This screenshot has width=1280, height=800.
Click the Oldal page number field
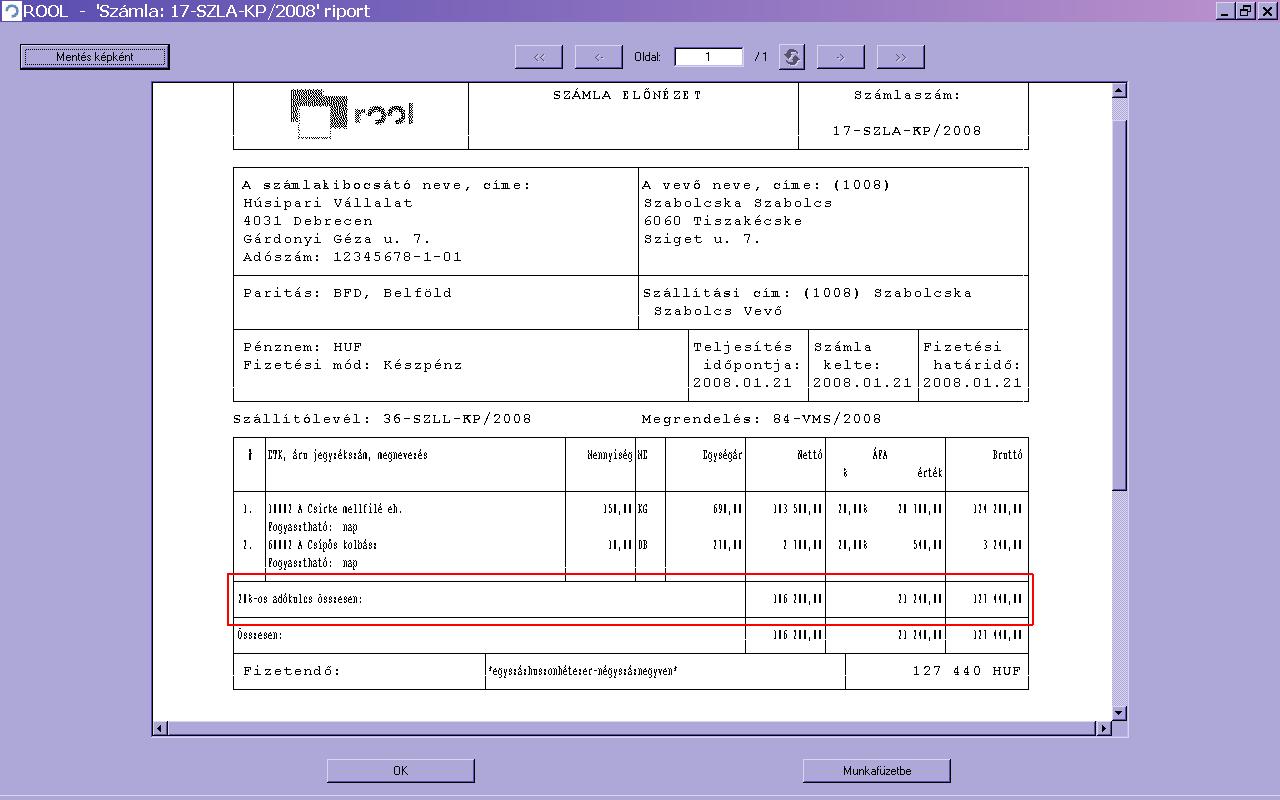coord(708,57)
